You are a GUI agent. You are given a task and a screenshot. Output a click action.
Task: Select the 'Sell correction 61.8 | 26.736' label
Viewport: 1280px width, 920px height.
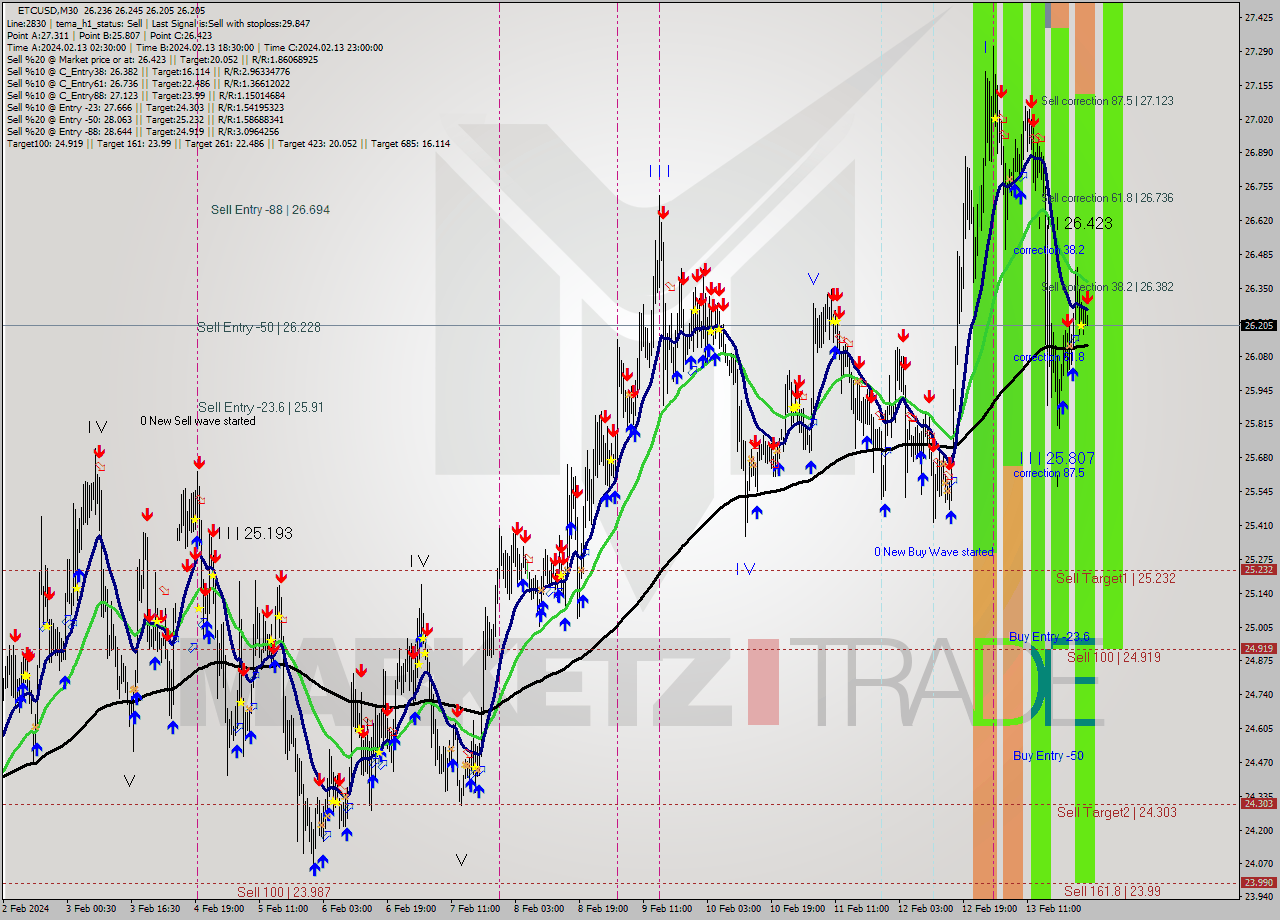tap(1107, 198)
